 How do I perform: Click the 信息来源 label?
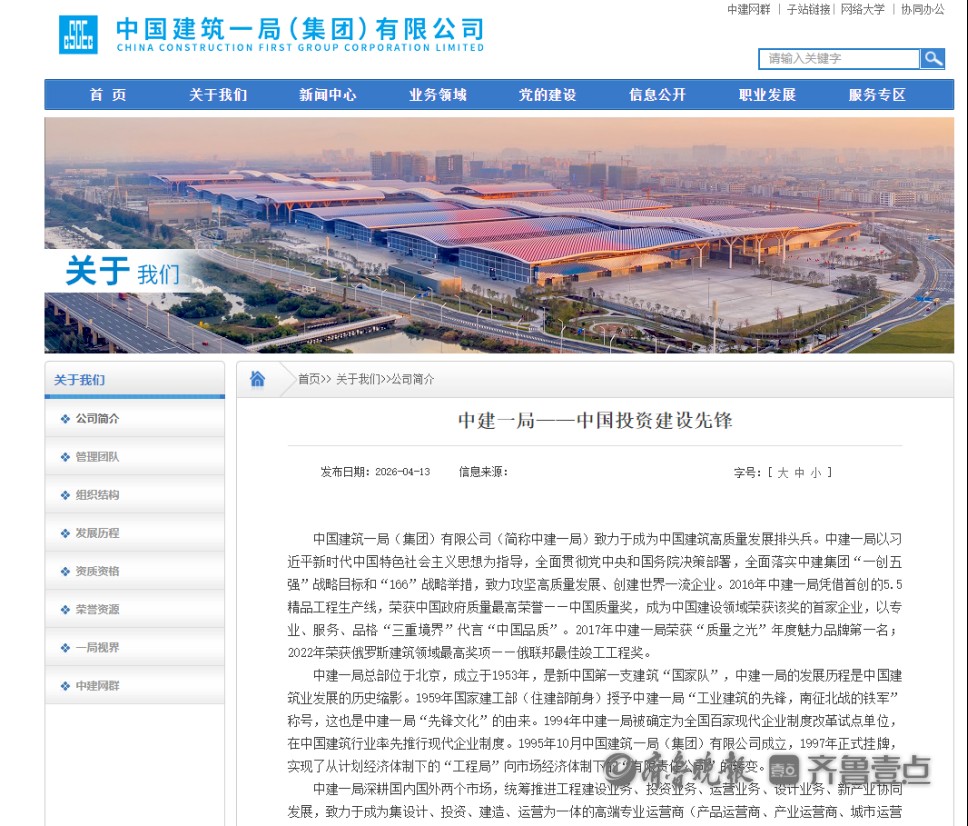coord(483,472)
